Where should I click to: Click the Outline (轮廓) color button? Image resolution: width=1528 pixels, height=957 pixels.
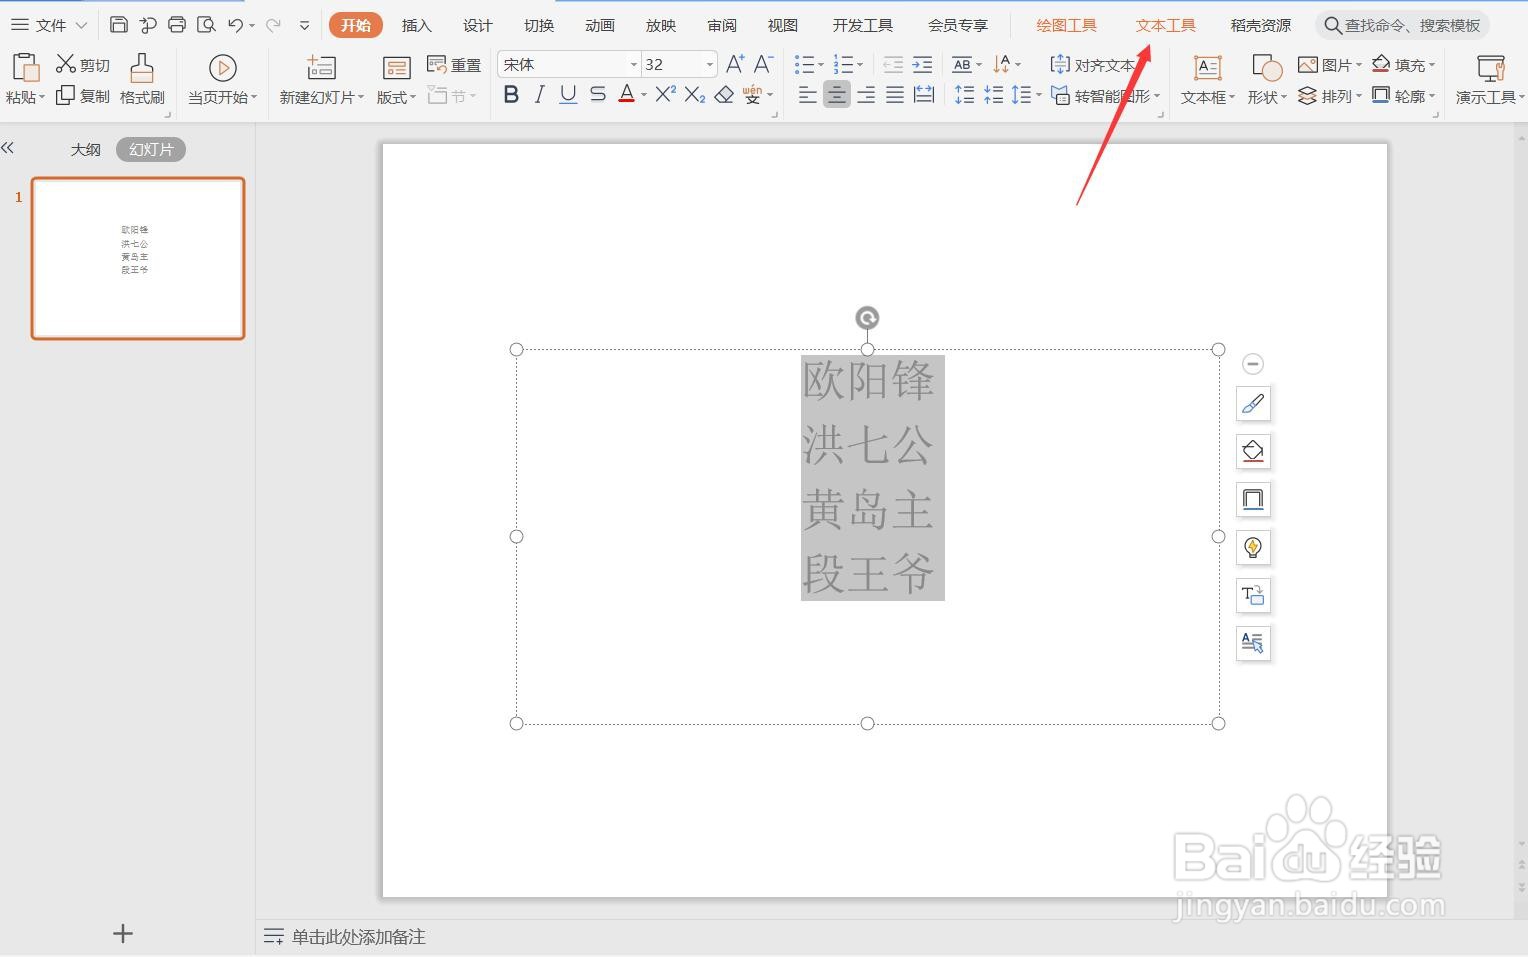pyautogui.click(x=1403, y=96)
